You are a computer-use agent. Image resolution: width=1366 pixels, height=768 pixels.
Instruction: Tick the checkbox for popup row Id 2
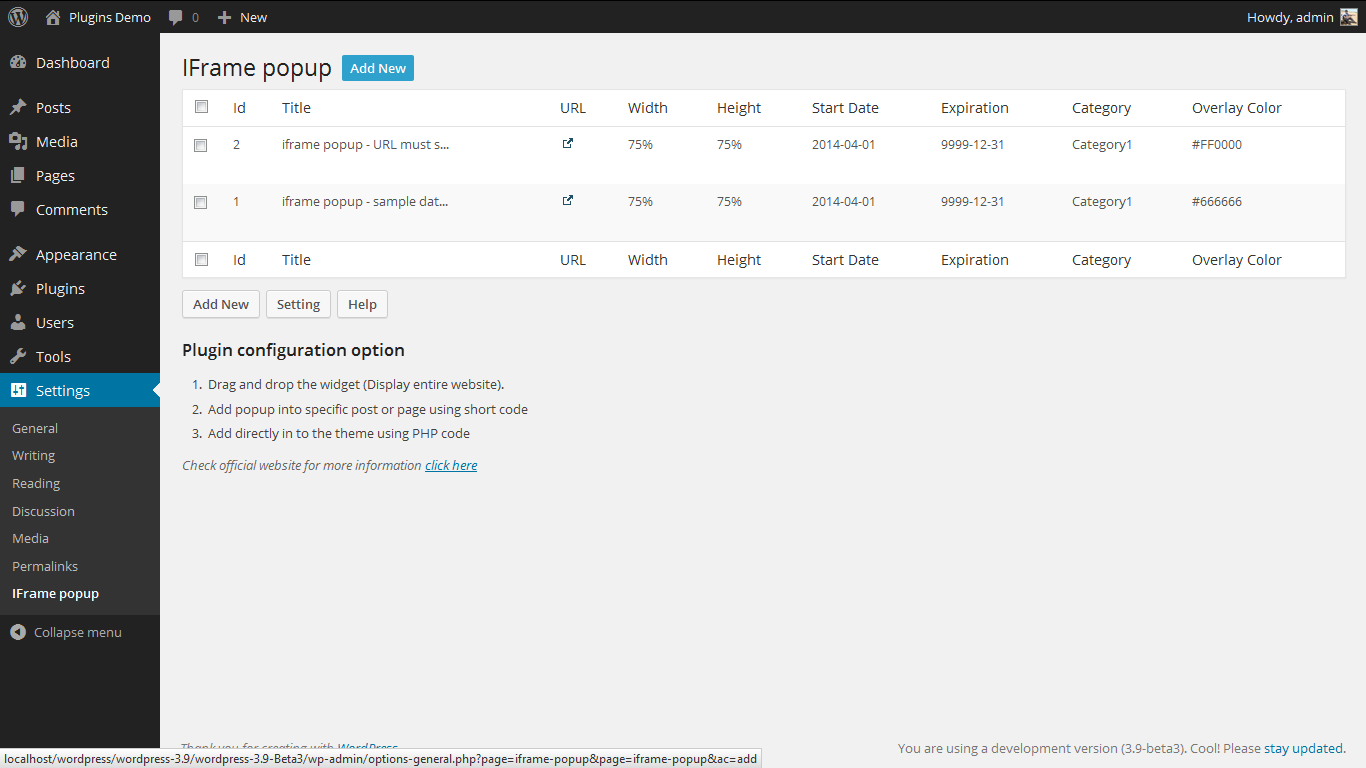coord(201,145)
